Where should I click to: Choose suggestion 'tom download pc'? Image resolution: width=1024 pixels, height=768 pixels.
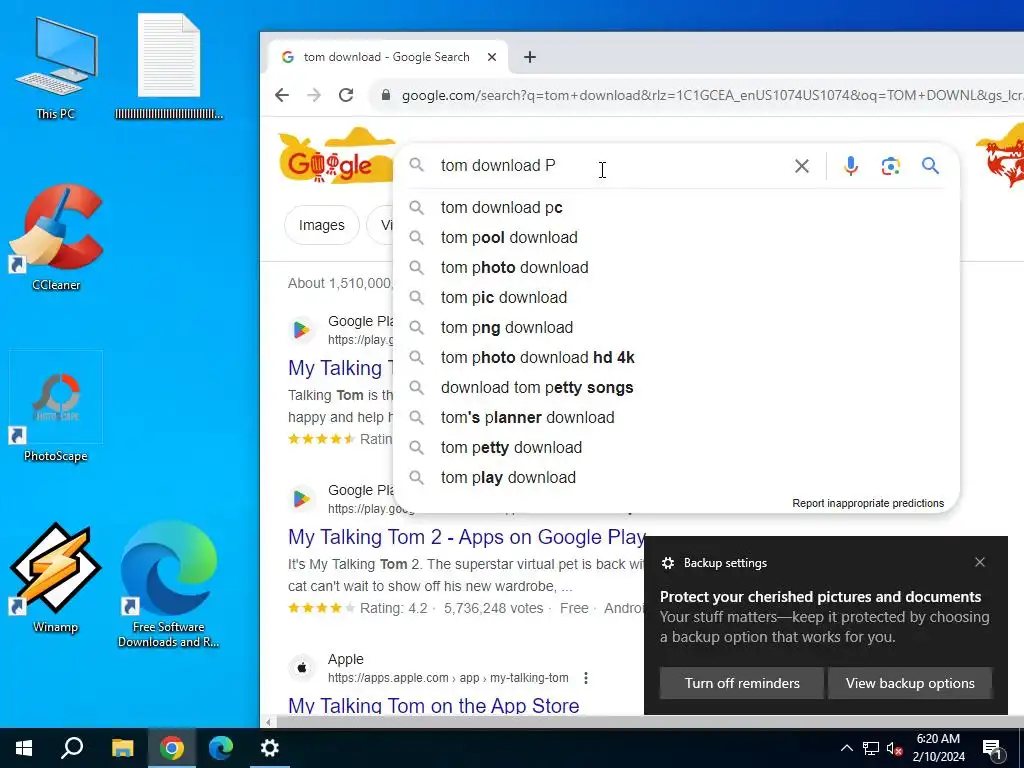coord(677,208)
